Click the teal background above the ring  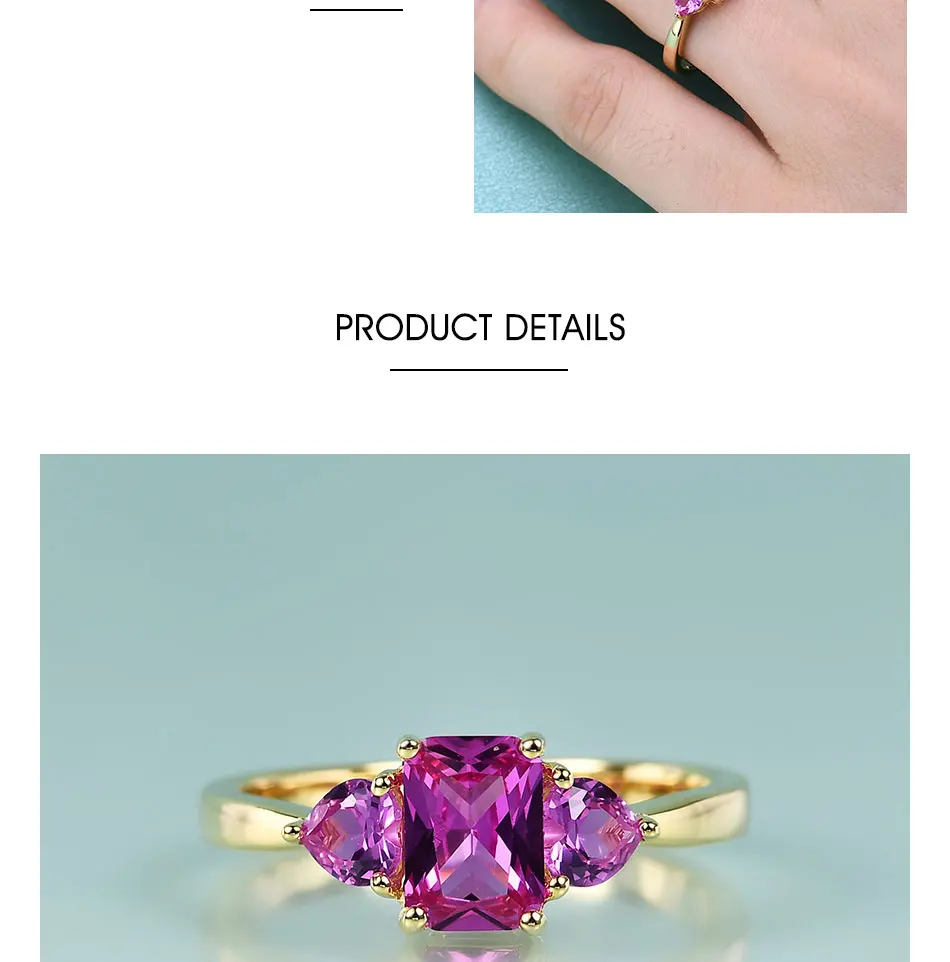coord(475,583)
